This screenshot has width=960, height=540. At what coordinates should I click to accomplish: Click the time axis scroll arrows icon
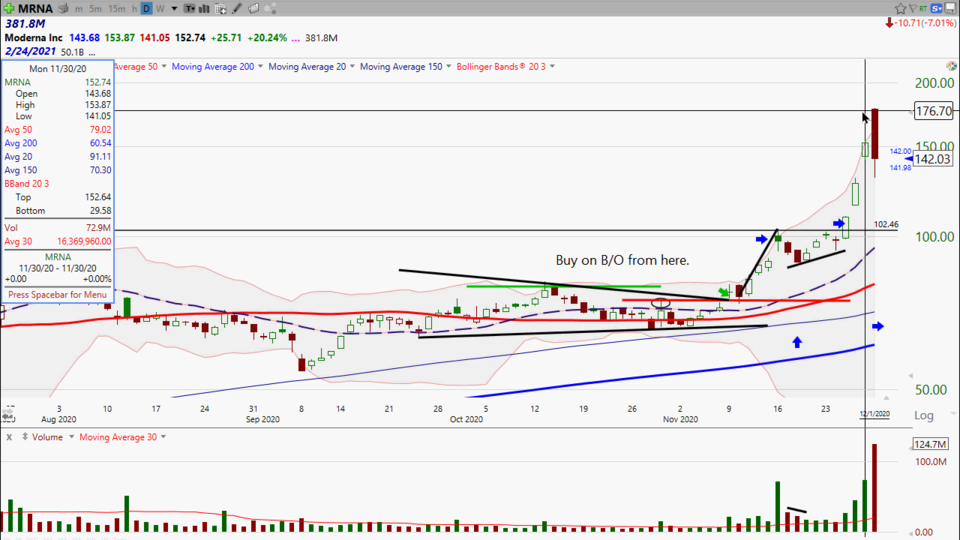coord(7,416)
